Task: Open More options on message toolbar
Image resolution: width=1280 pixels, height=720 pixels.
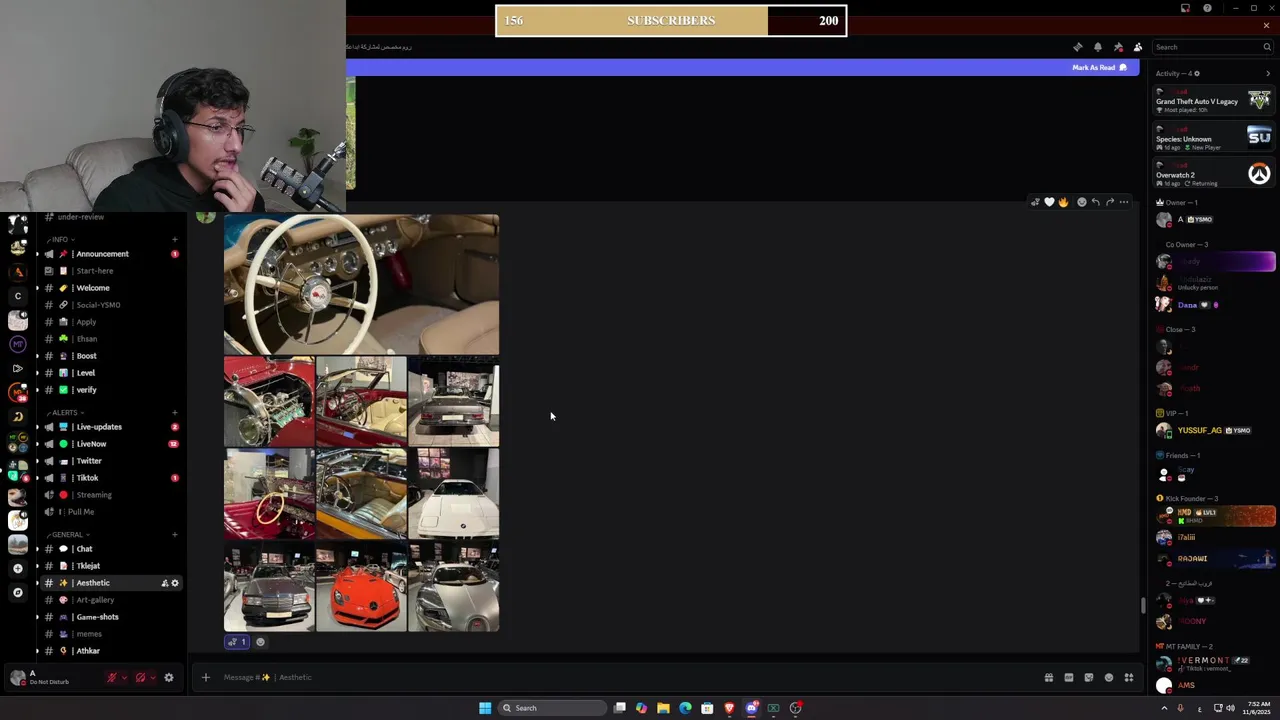Action: pos(1123,202)
